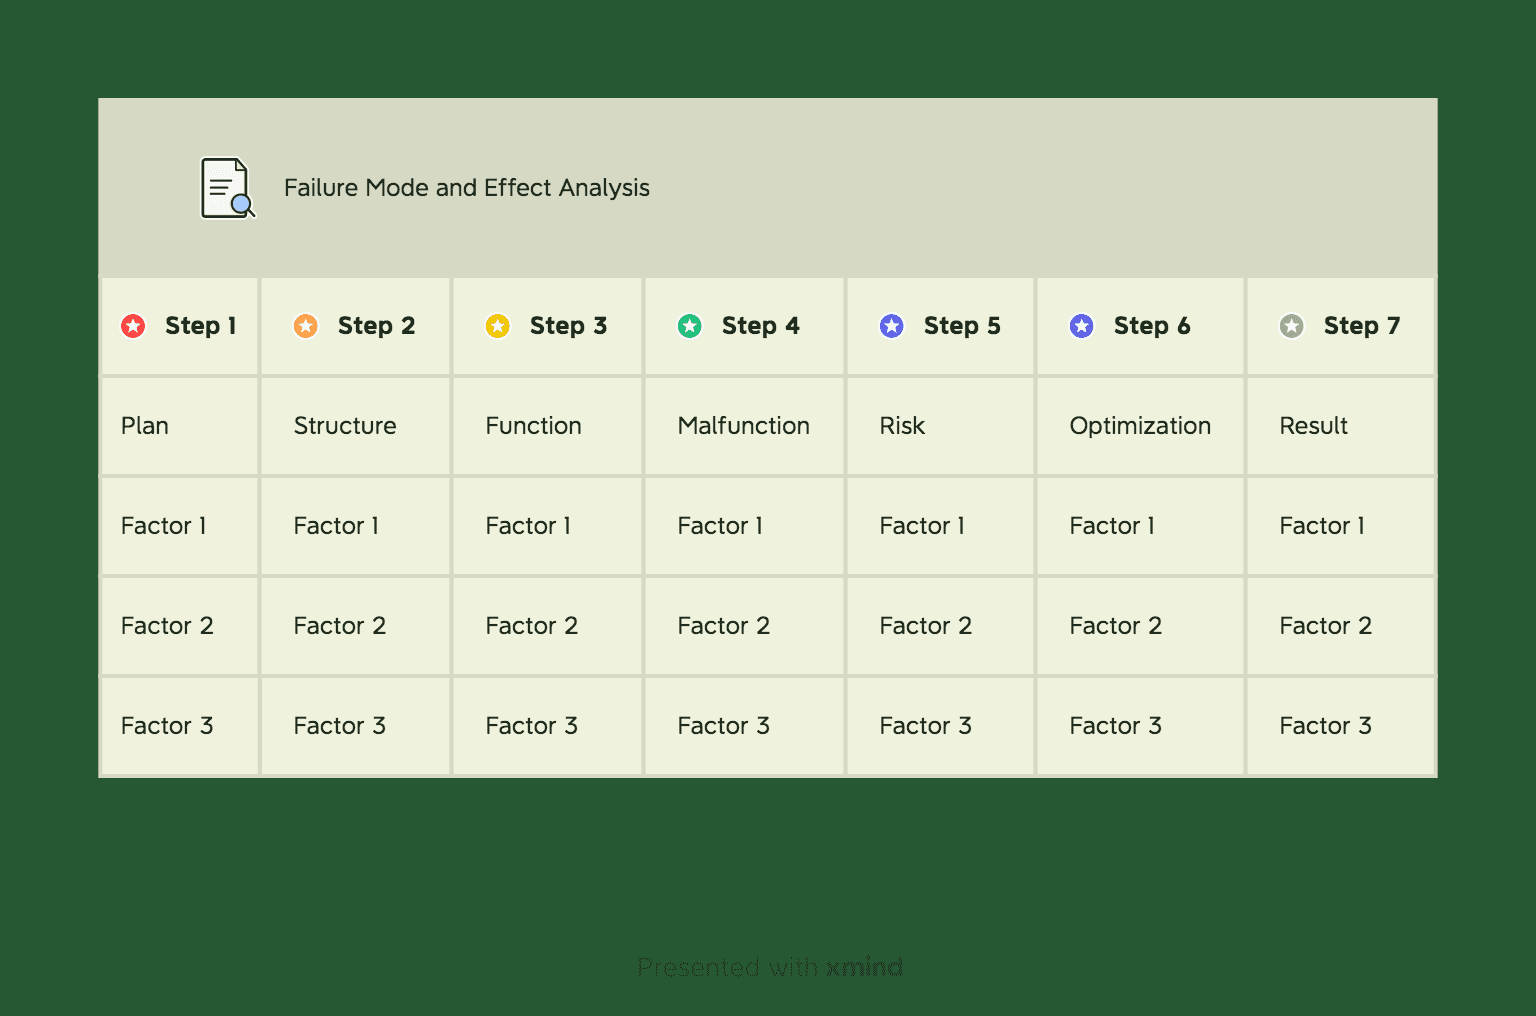This screenshot has width=1536, height=1016.
Task: Select the Optimization cell
Action: [1141, 426]
